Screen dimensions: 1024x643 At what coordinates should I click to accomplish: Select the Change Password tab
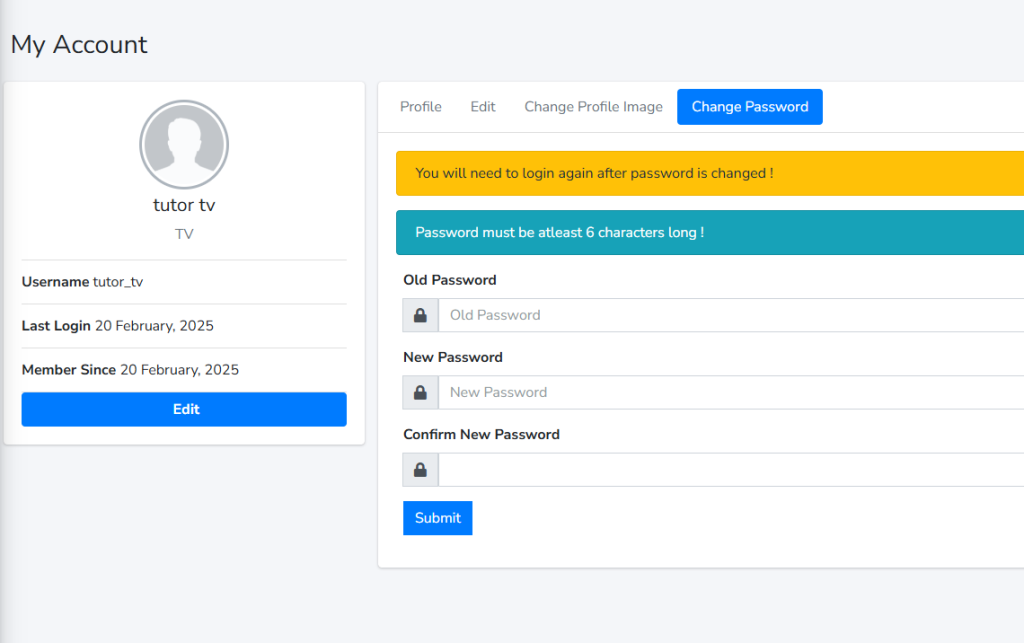tap(749, 107)
